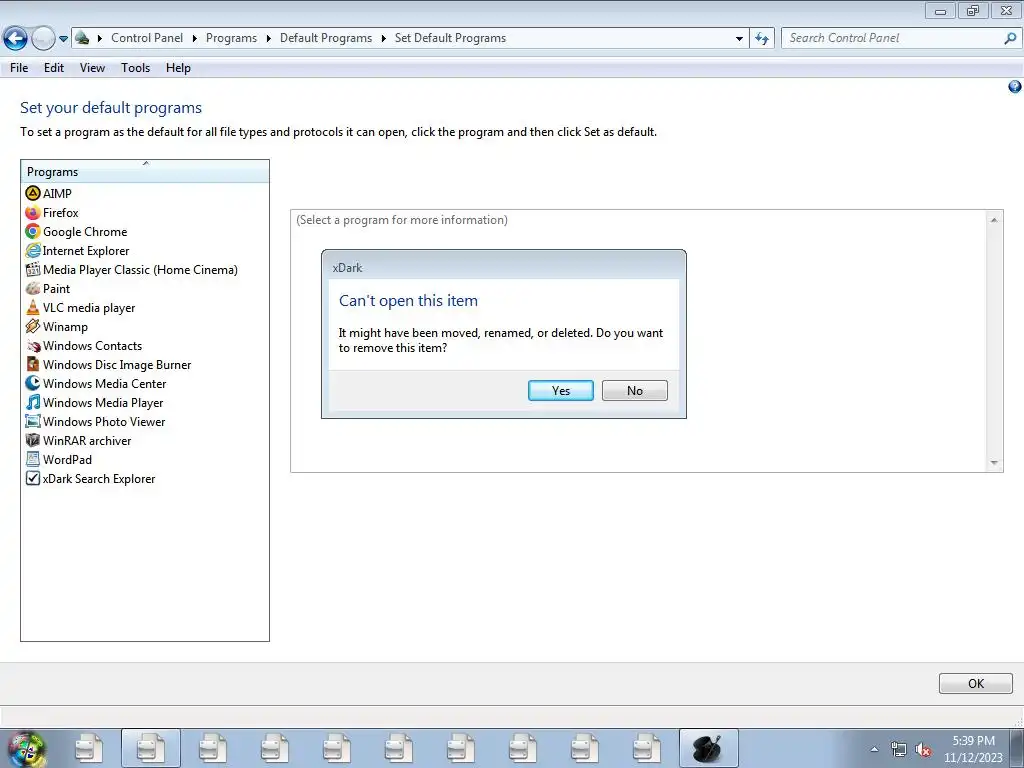The height and width of the screenshot is (768, 1024).
Task: Click Yes in the xDark dialog
Action: click(561, 391)
